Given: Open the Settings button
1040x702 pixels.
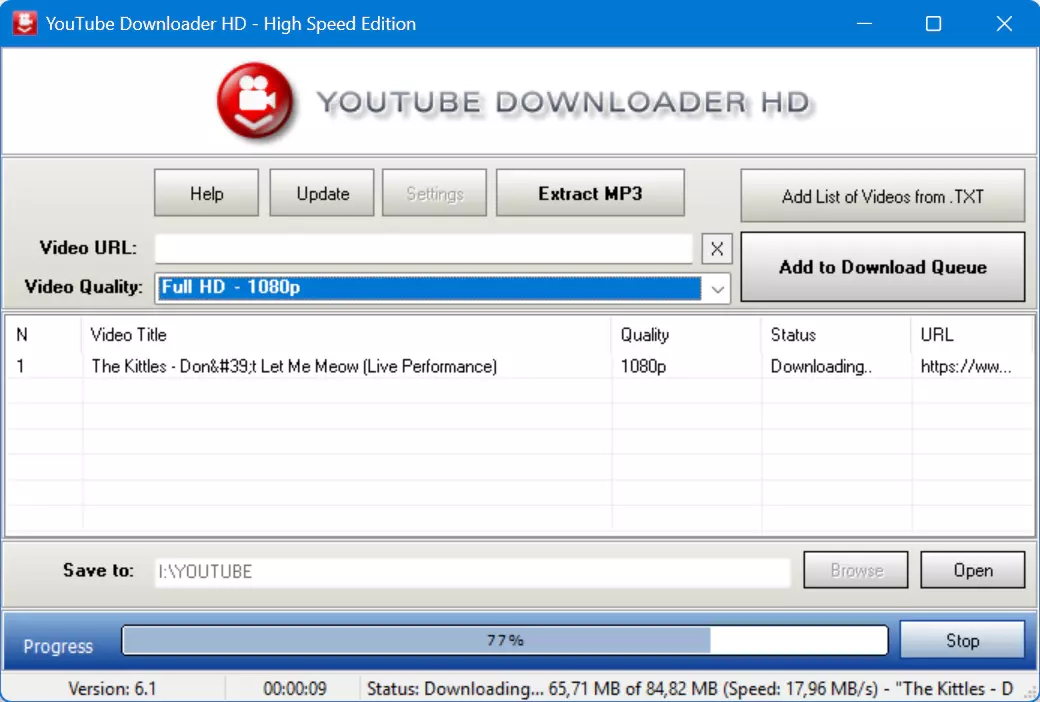Looking at the screenshot, I should click(x=434, y=193).
